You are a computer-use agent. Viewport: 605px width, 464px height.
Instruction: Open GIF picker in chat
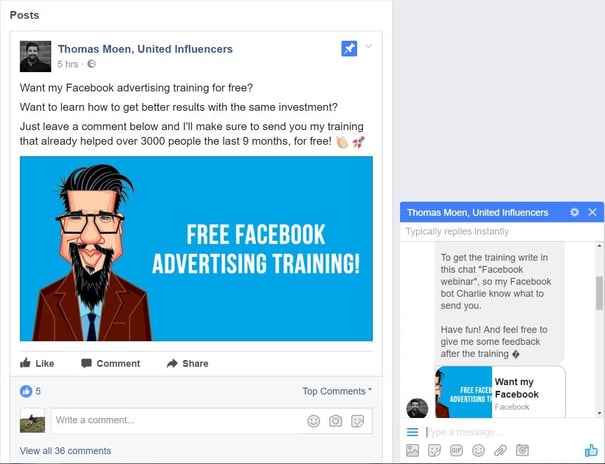(x=456, y=450)
